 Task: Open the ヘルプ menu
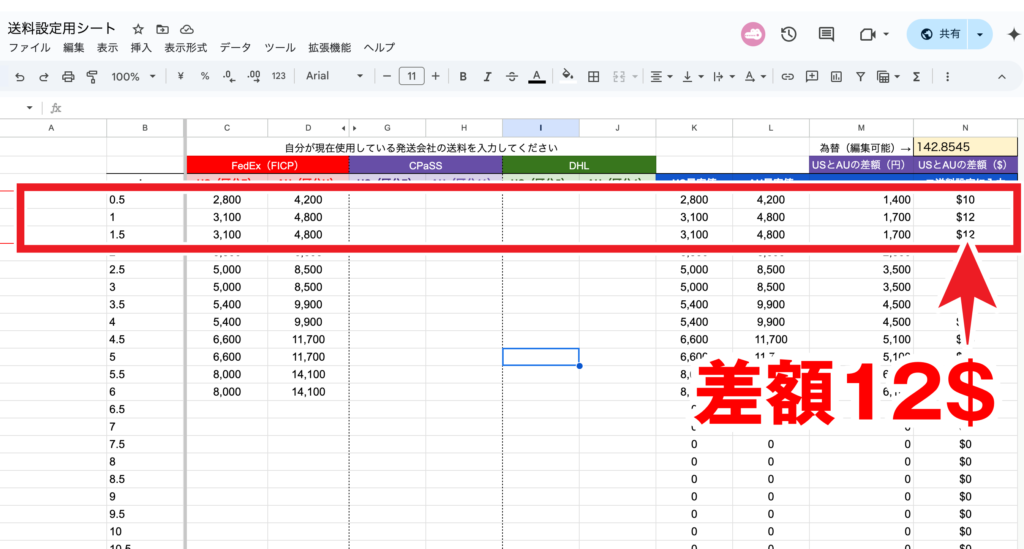pyautogui.click(x=379, y=48)
